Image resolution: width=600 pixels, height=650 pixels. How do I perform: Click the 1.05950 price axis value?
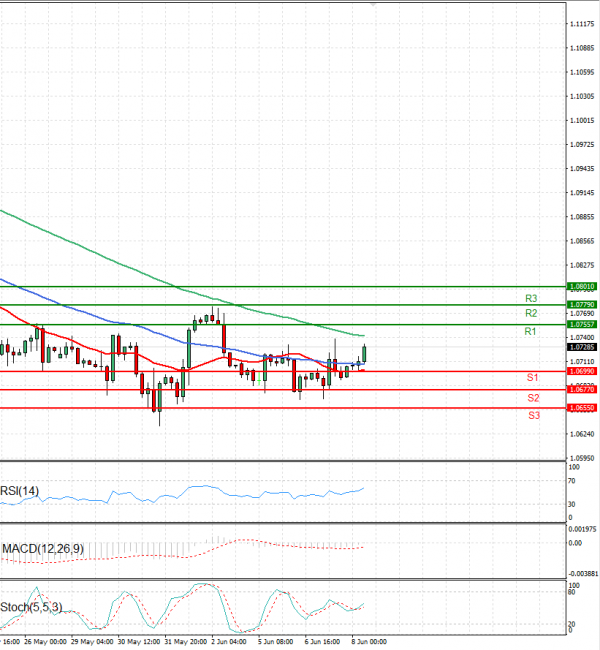coord(582,458)
